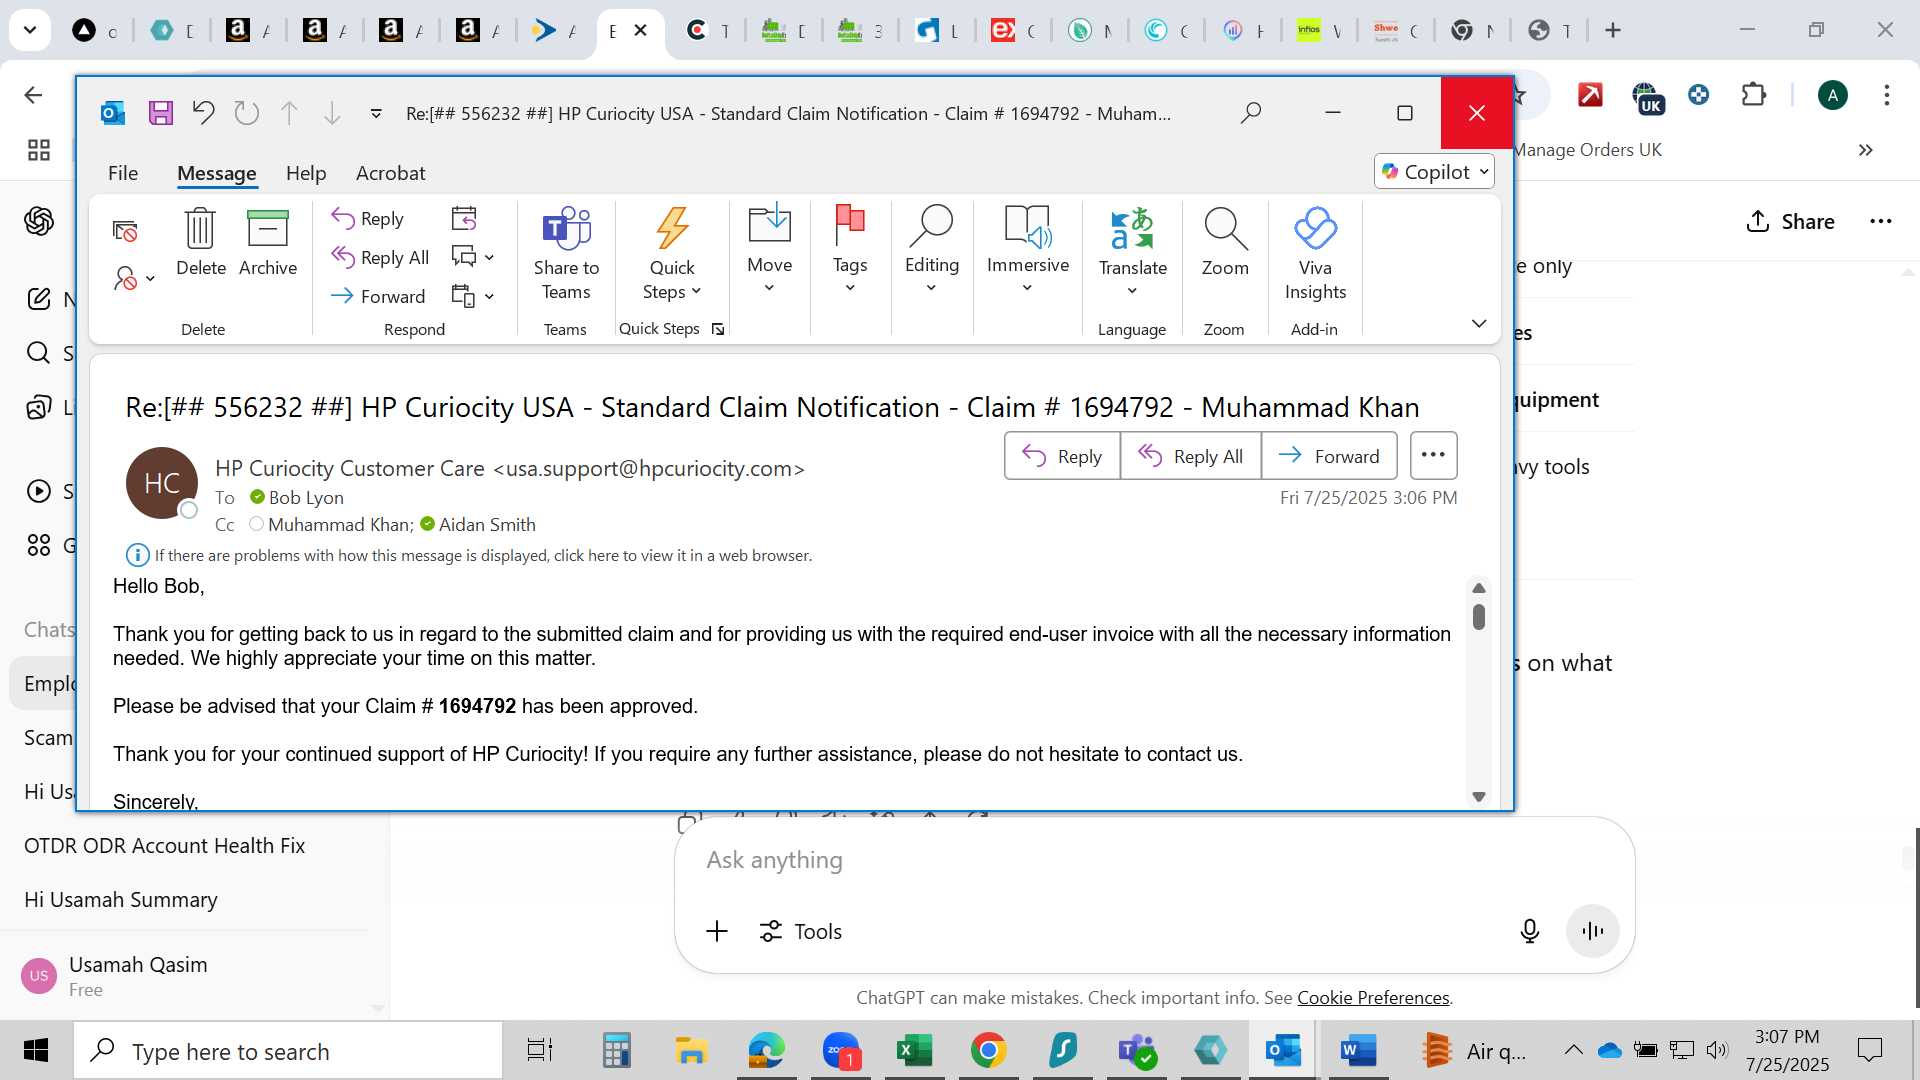Screen dimensions: 1920x1080
Task: Click the Translate icon
Action: pos(1132,229)
